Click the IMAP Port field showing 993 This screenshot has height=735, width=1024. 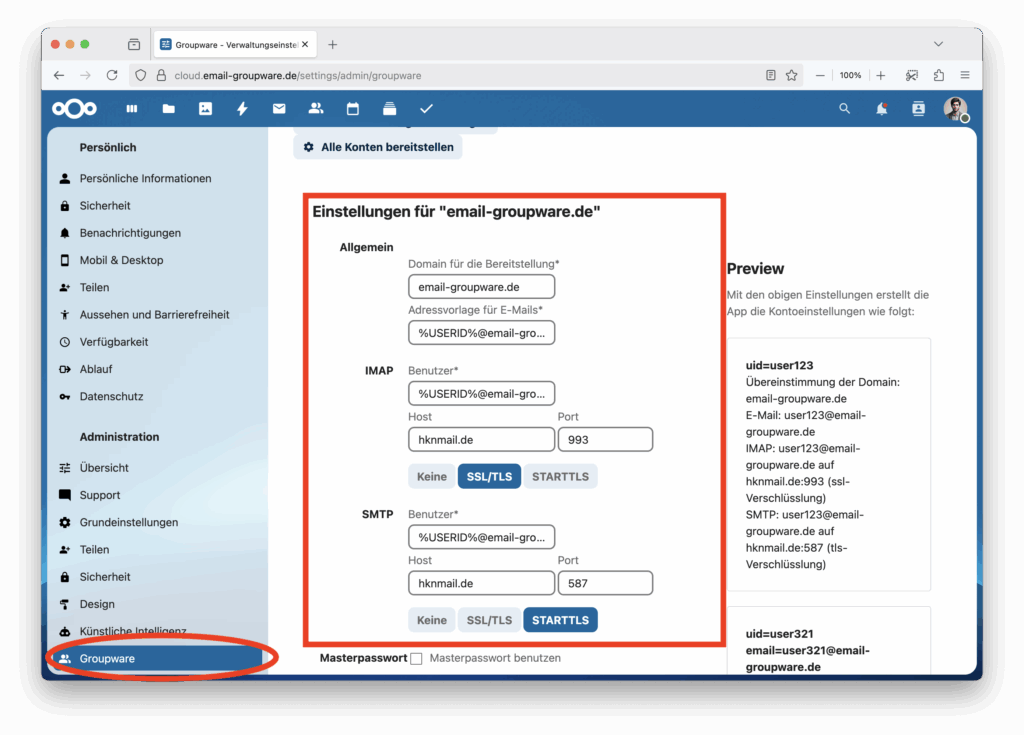tap(605, 440)
